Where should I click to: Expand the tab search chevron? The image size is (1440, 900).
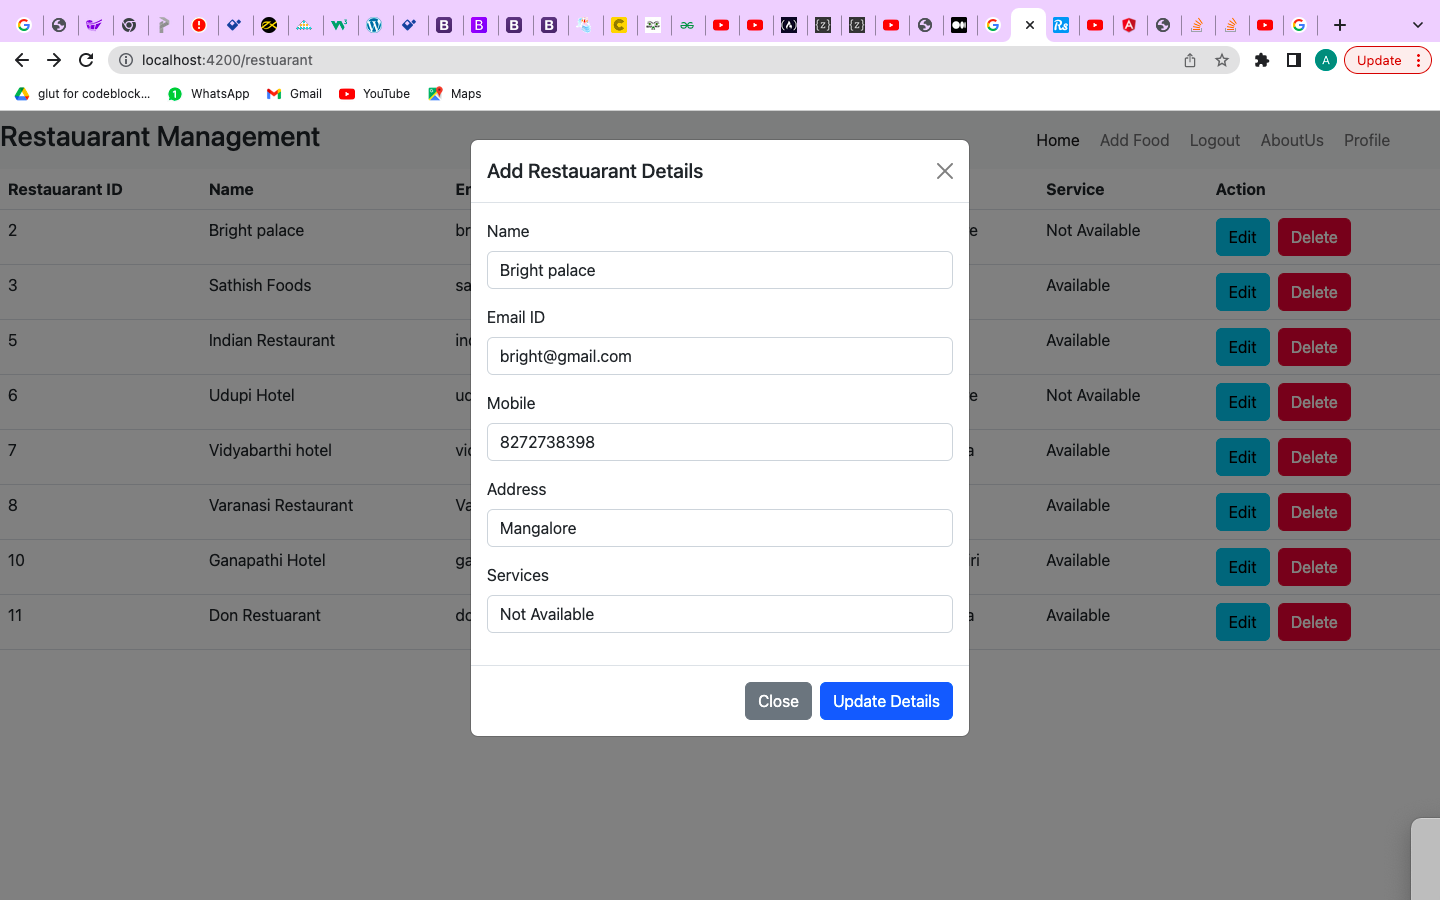click(x=1417, y=25)
